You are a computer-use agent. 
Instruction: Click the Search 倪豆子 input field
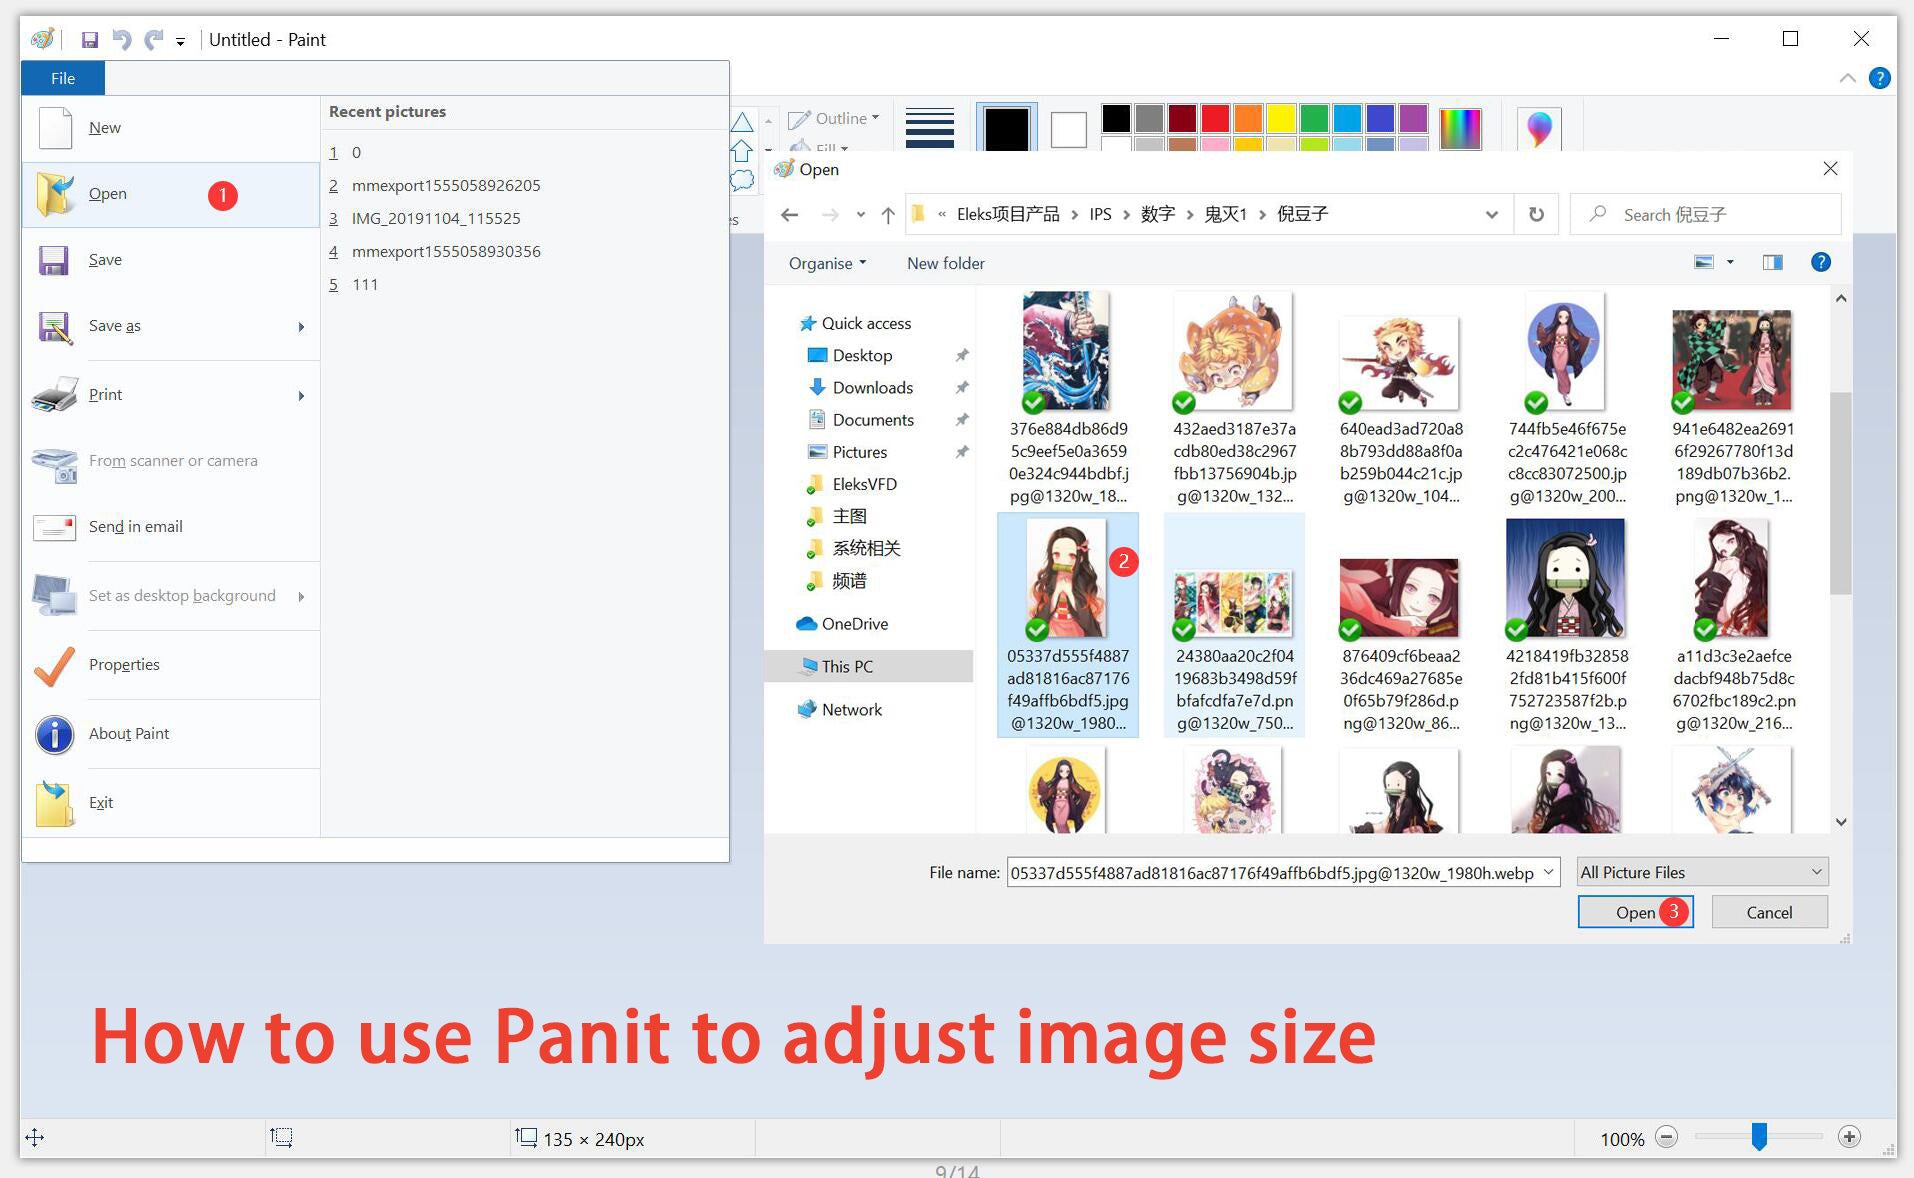tap(1710, 214)
